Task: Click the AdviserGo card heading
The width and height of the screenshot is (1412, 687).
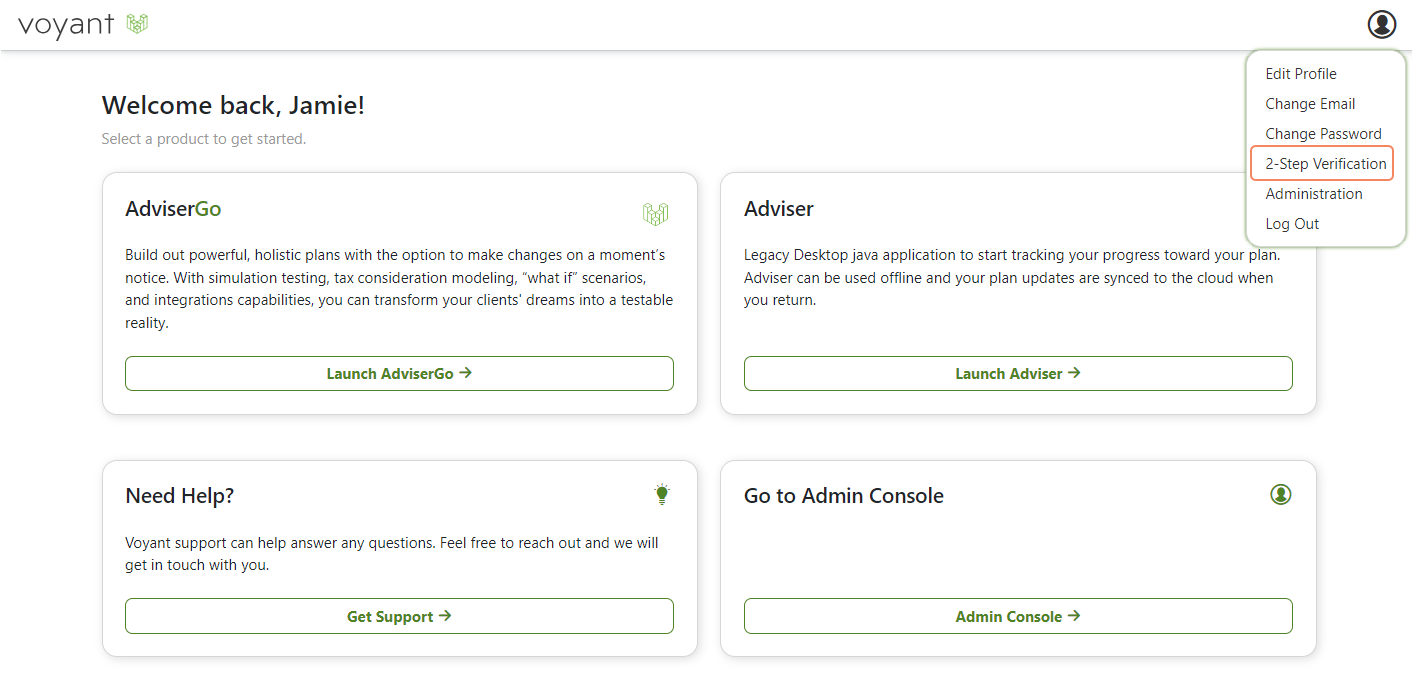Action: (173, 209)
